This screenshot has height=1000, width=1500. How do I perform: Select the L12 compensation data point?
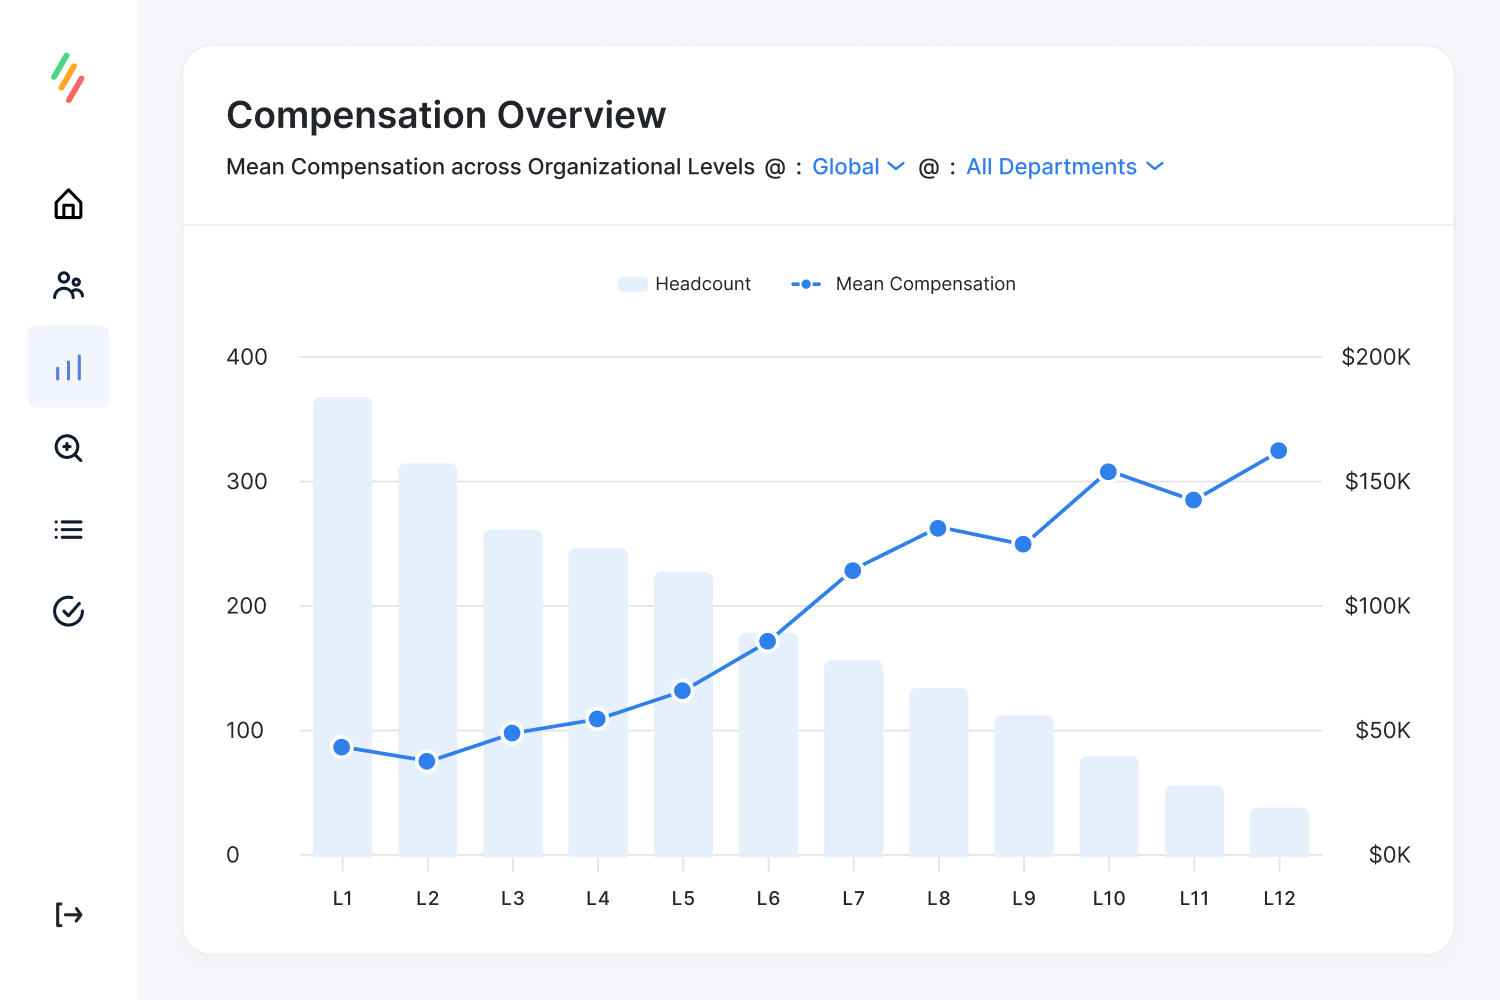pos(1278,451)
